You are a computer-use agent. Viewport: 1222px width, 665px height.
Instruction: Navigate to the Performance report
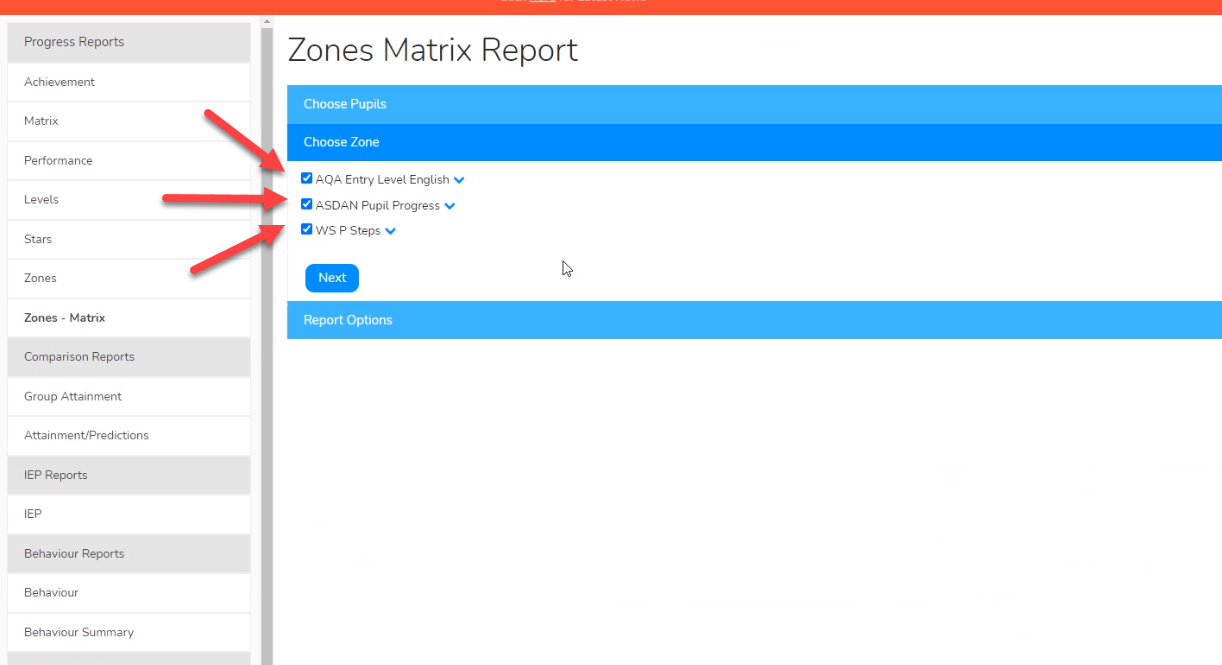(x=58, y=160)
